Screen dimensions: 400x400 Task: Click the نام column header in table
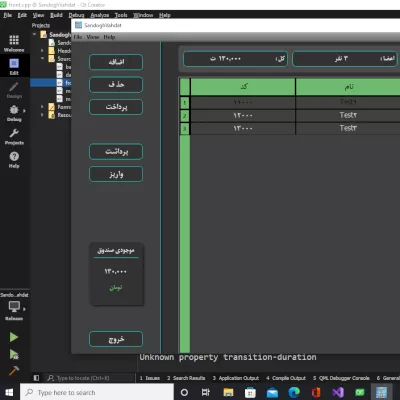pos(348,87)
